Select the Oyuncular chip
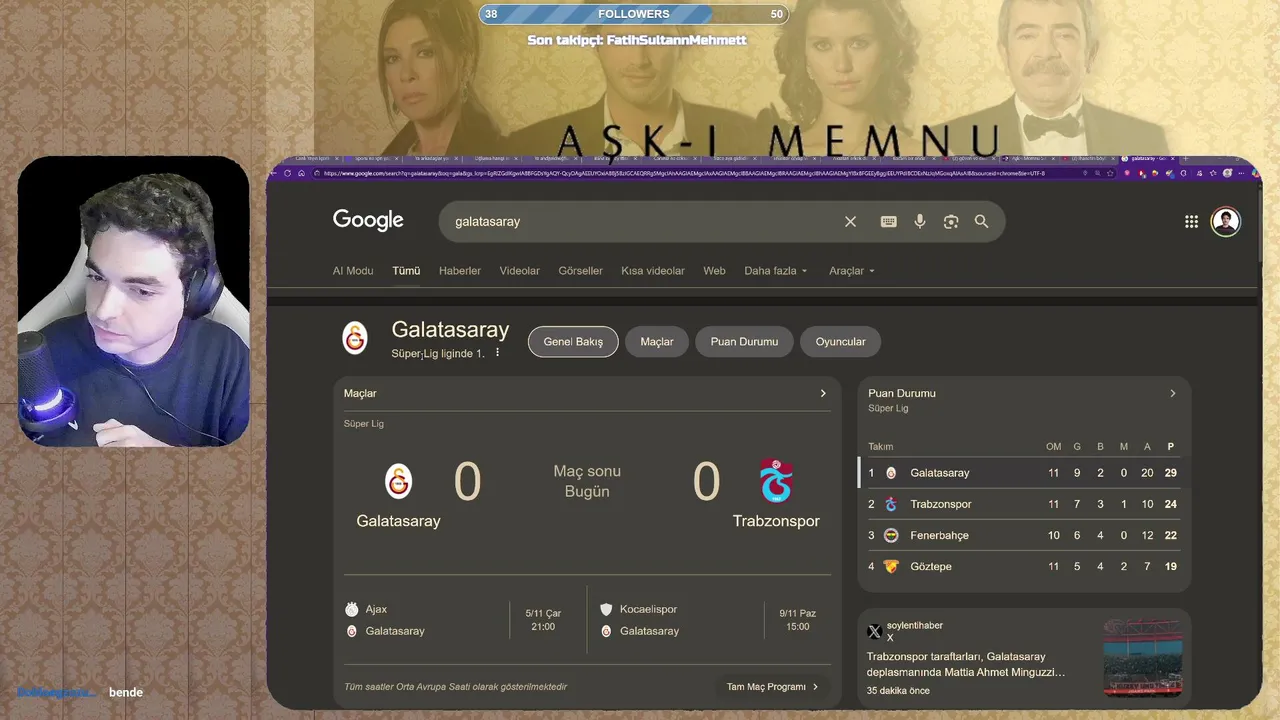The height and width of the screenshot is (720, 1280). (840, 341)
